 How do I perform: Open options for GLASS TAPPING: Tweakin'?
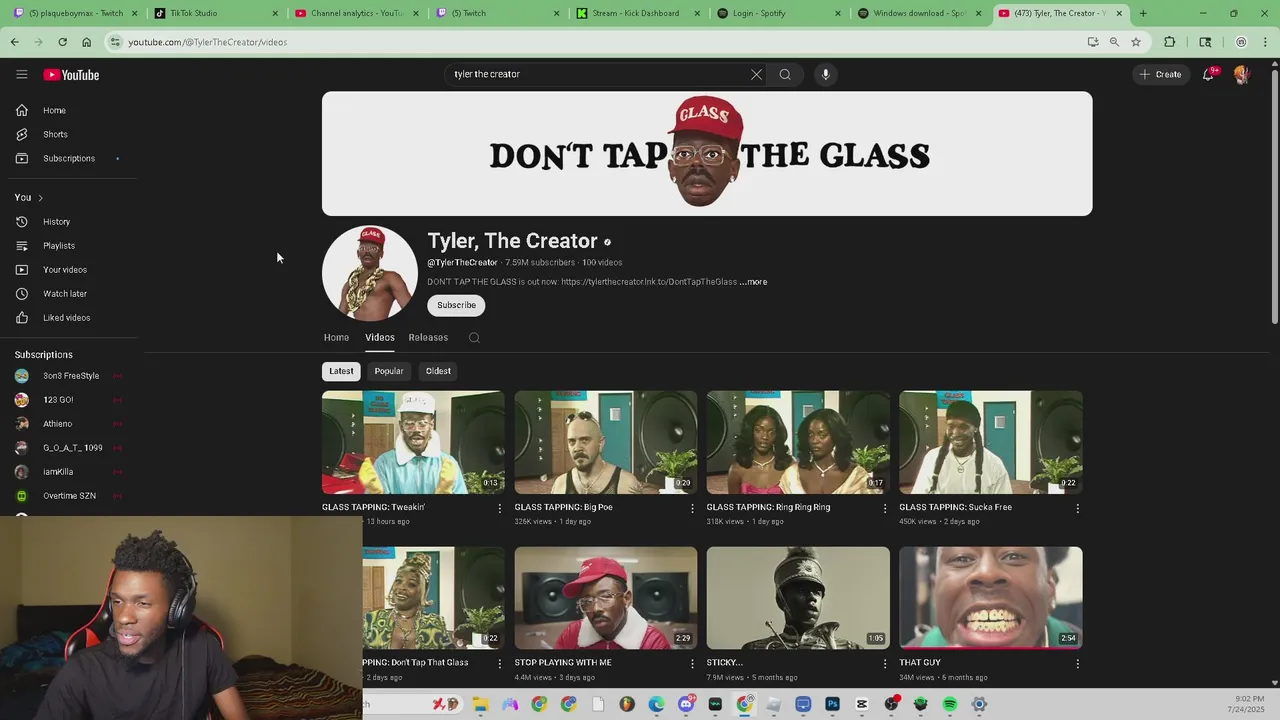pos(499,508)
